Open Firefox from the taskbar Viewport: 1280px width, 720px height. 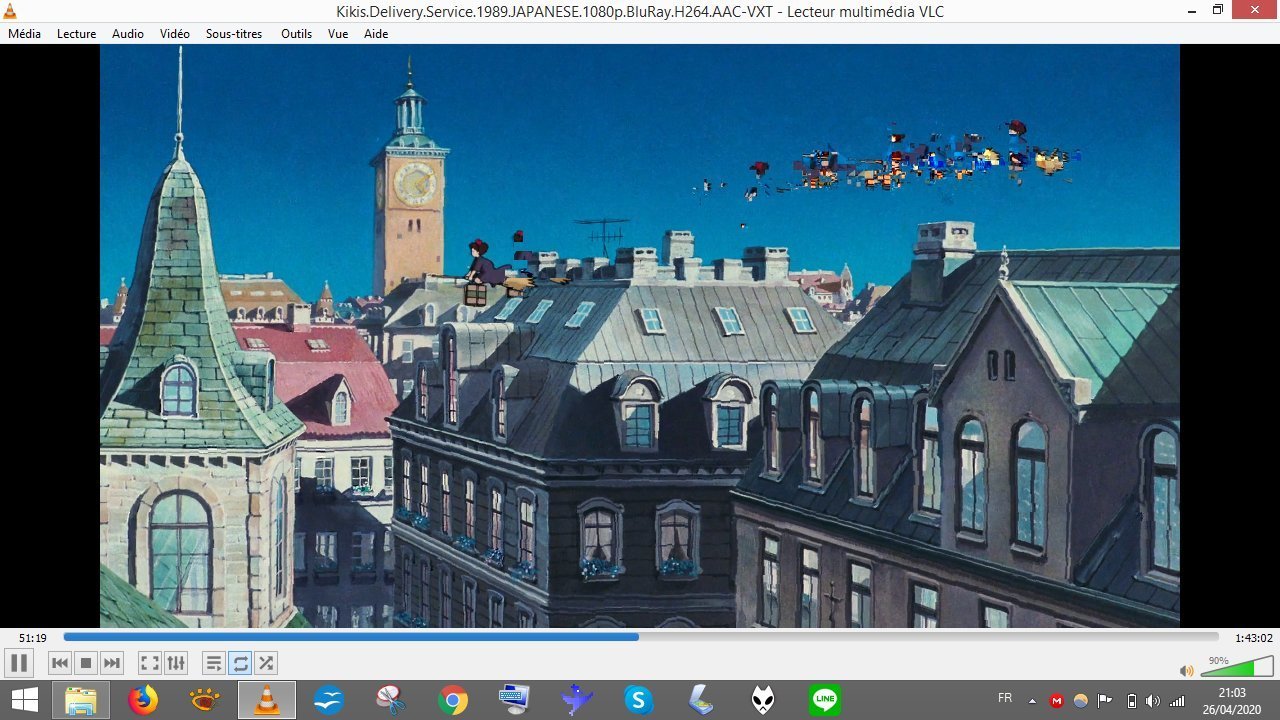(x=143, y=700)
